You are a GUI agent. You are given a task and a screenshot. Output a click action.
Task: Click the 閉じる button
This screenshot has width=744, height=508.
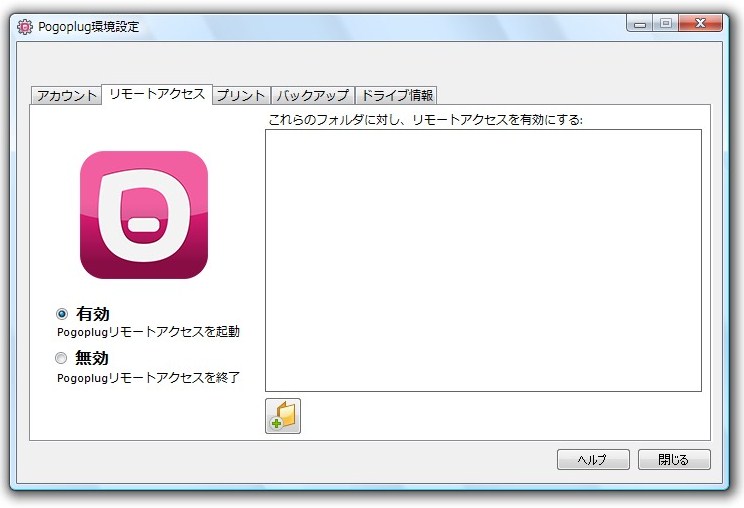pyautogui.click(x=674, y=460)
